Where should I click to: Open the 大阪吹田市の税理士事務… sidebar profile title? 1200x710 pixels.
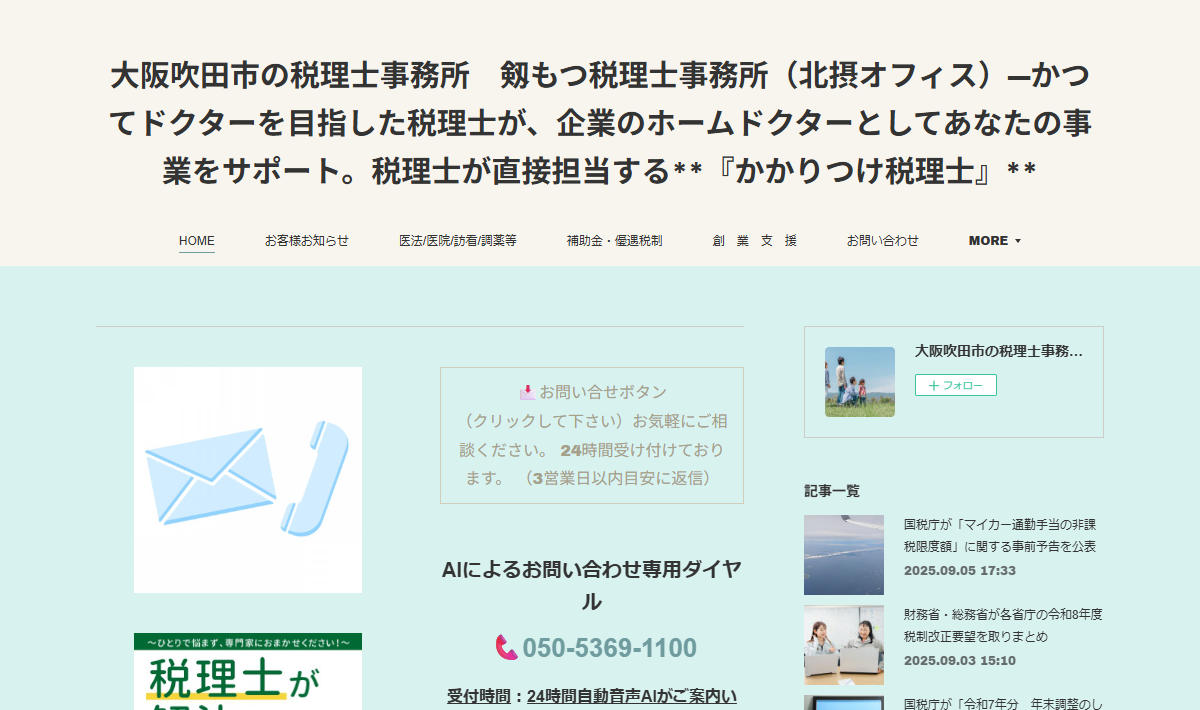pyautogui.click(x=999, y=351)
